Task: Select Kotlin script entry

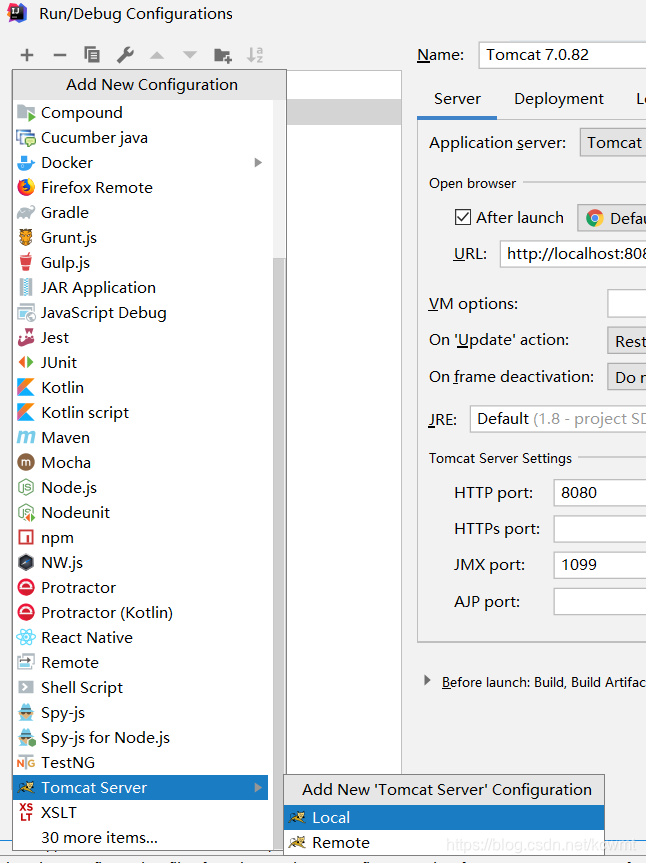Action: (142, 412)
